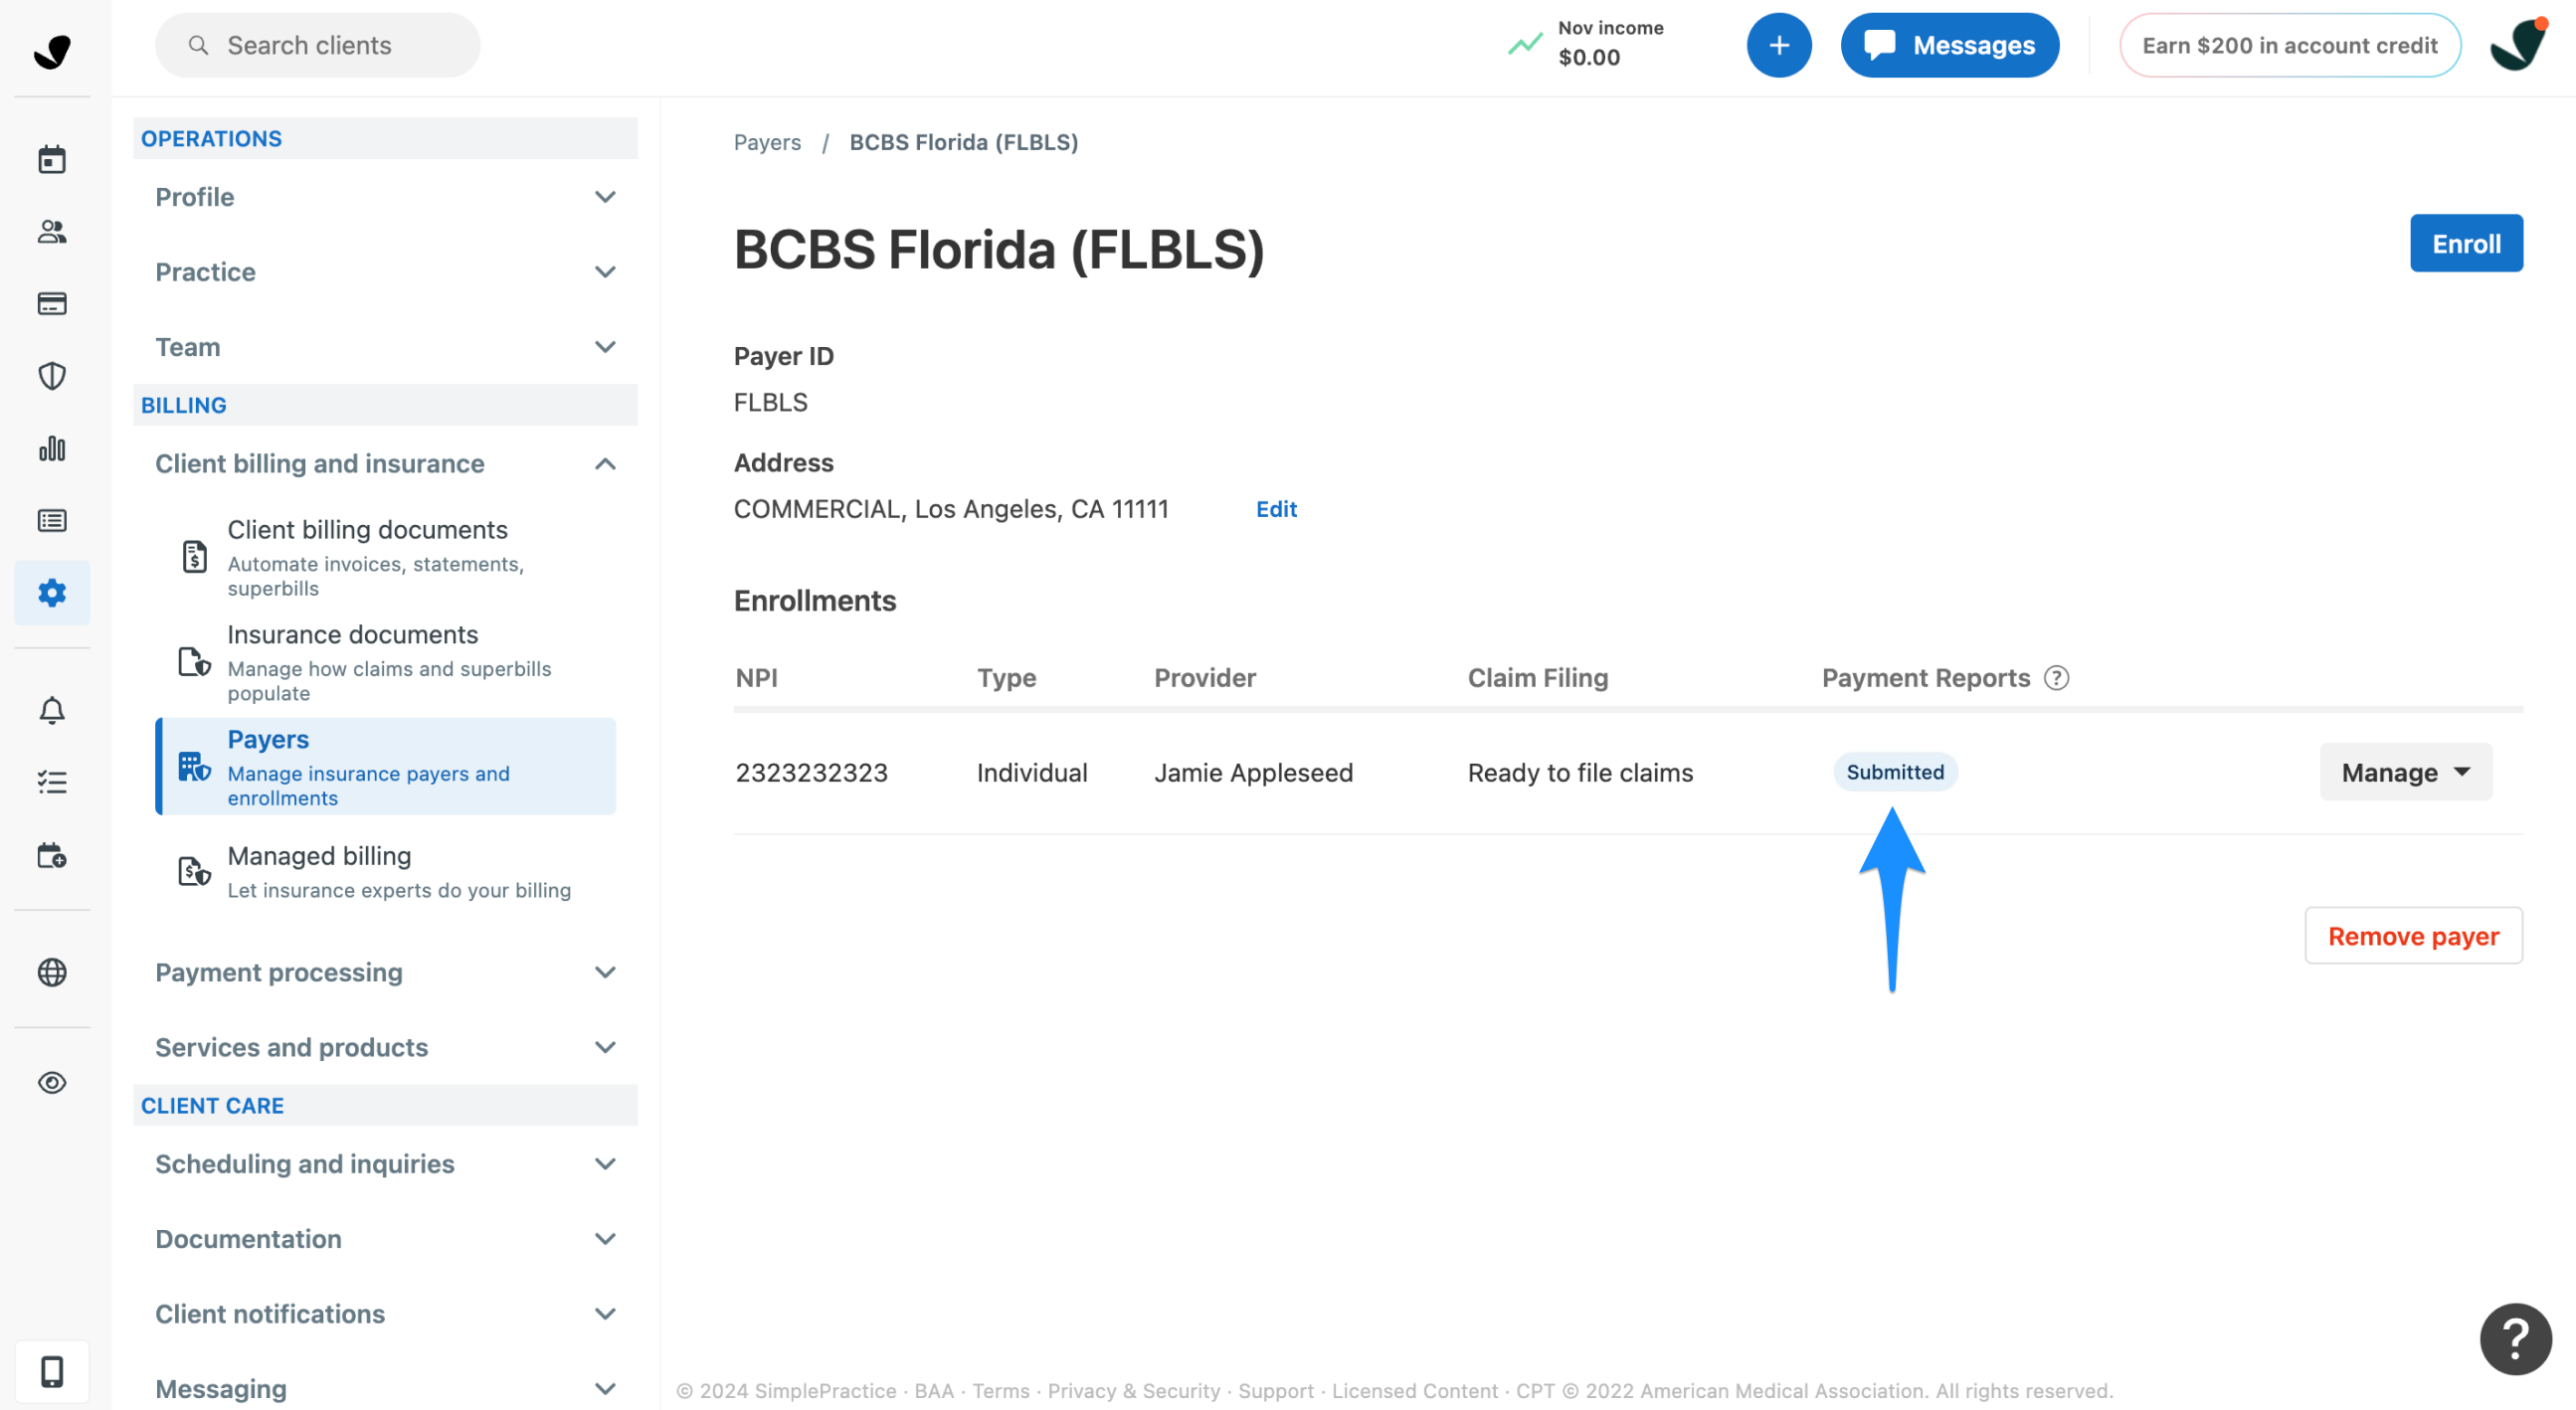This screenshot has height=1410, width=2576.
Task: Expand the Practice section
Action: [385, 272]
